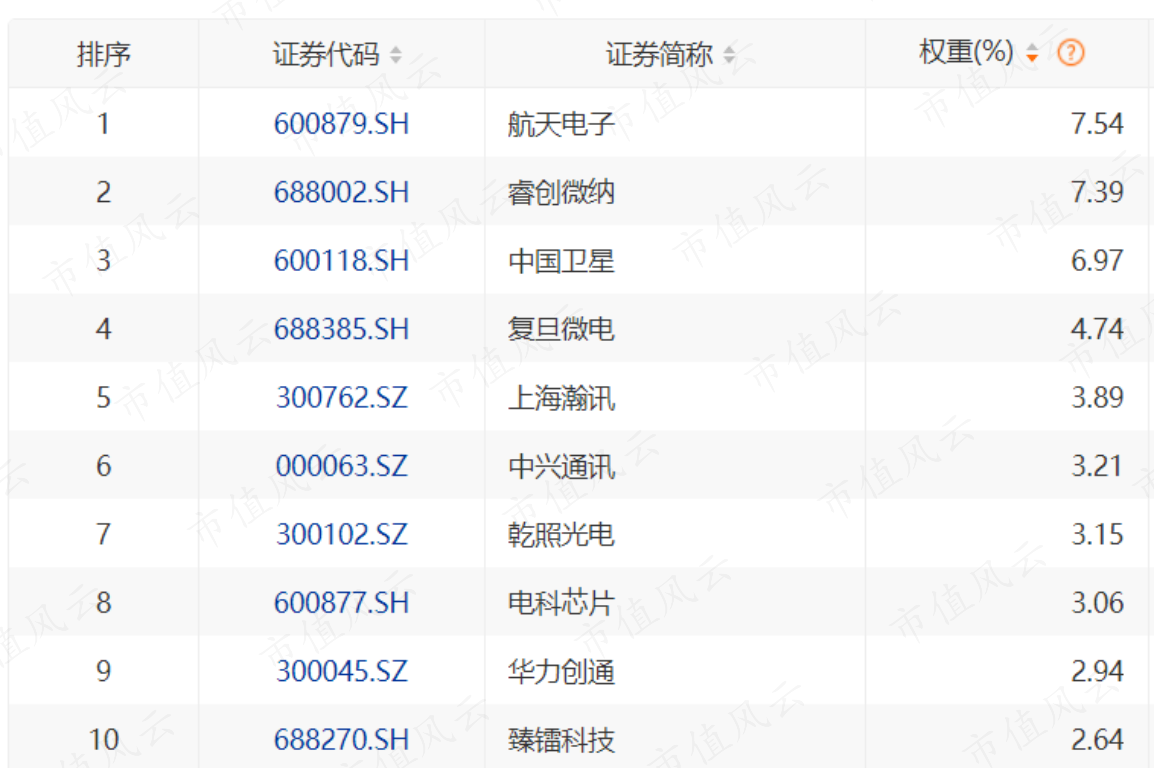
Task: Select the name 中兴通讯
Action: [x=561, y=466]
